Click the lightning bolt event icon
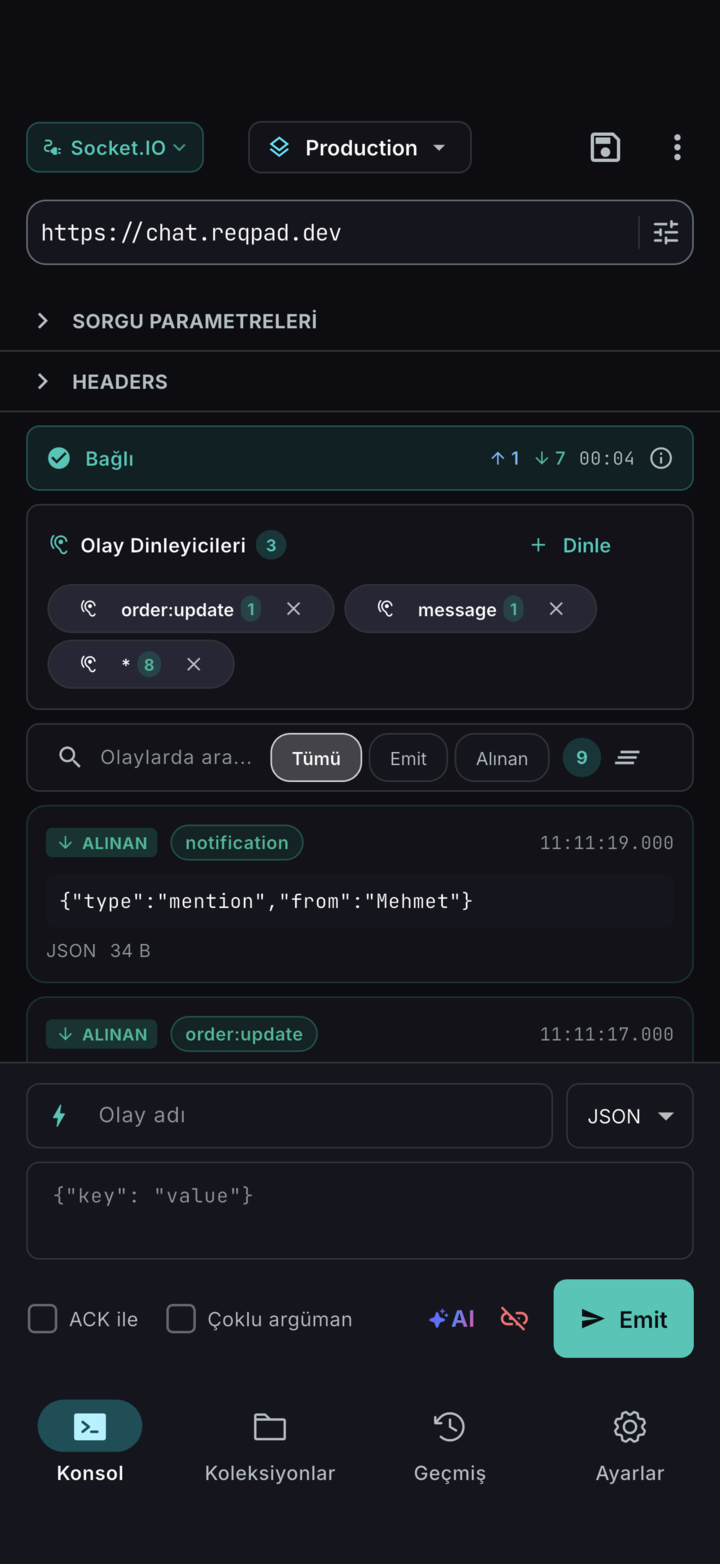720x1564 pixels. tap(59, 1115)
